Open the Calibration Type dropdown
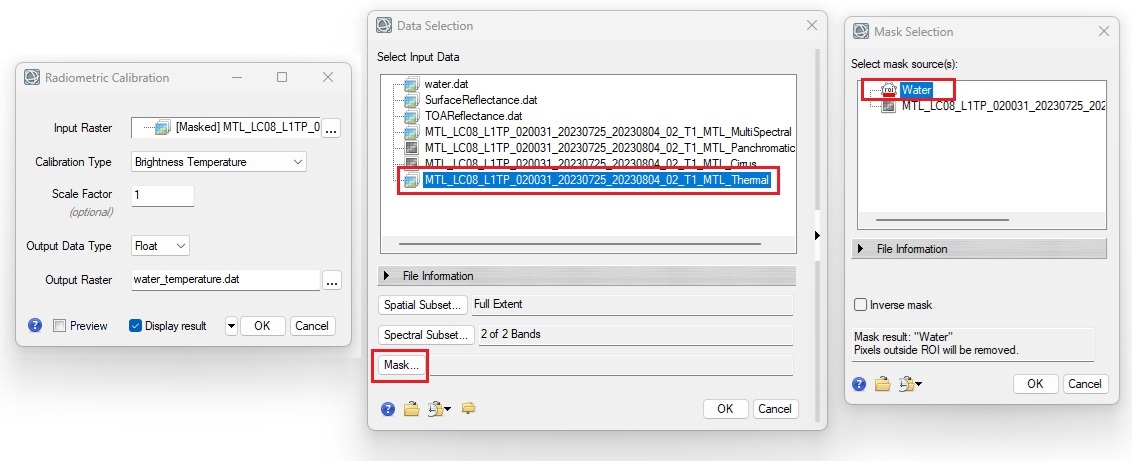This screenshot has height=461, width=1132. 219,161
